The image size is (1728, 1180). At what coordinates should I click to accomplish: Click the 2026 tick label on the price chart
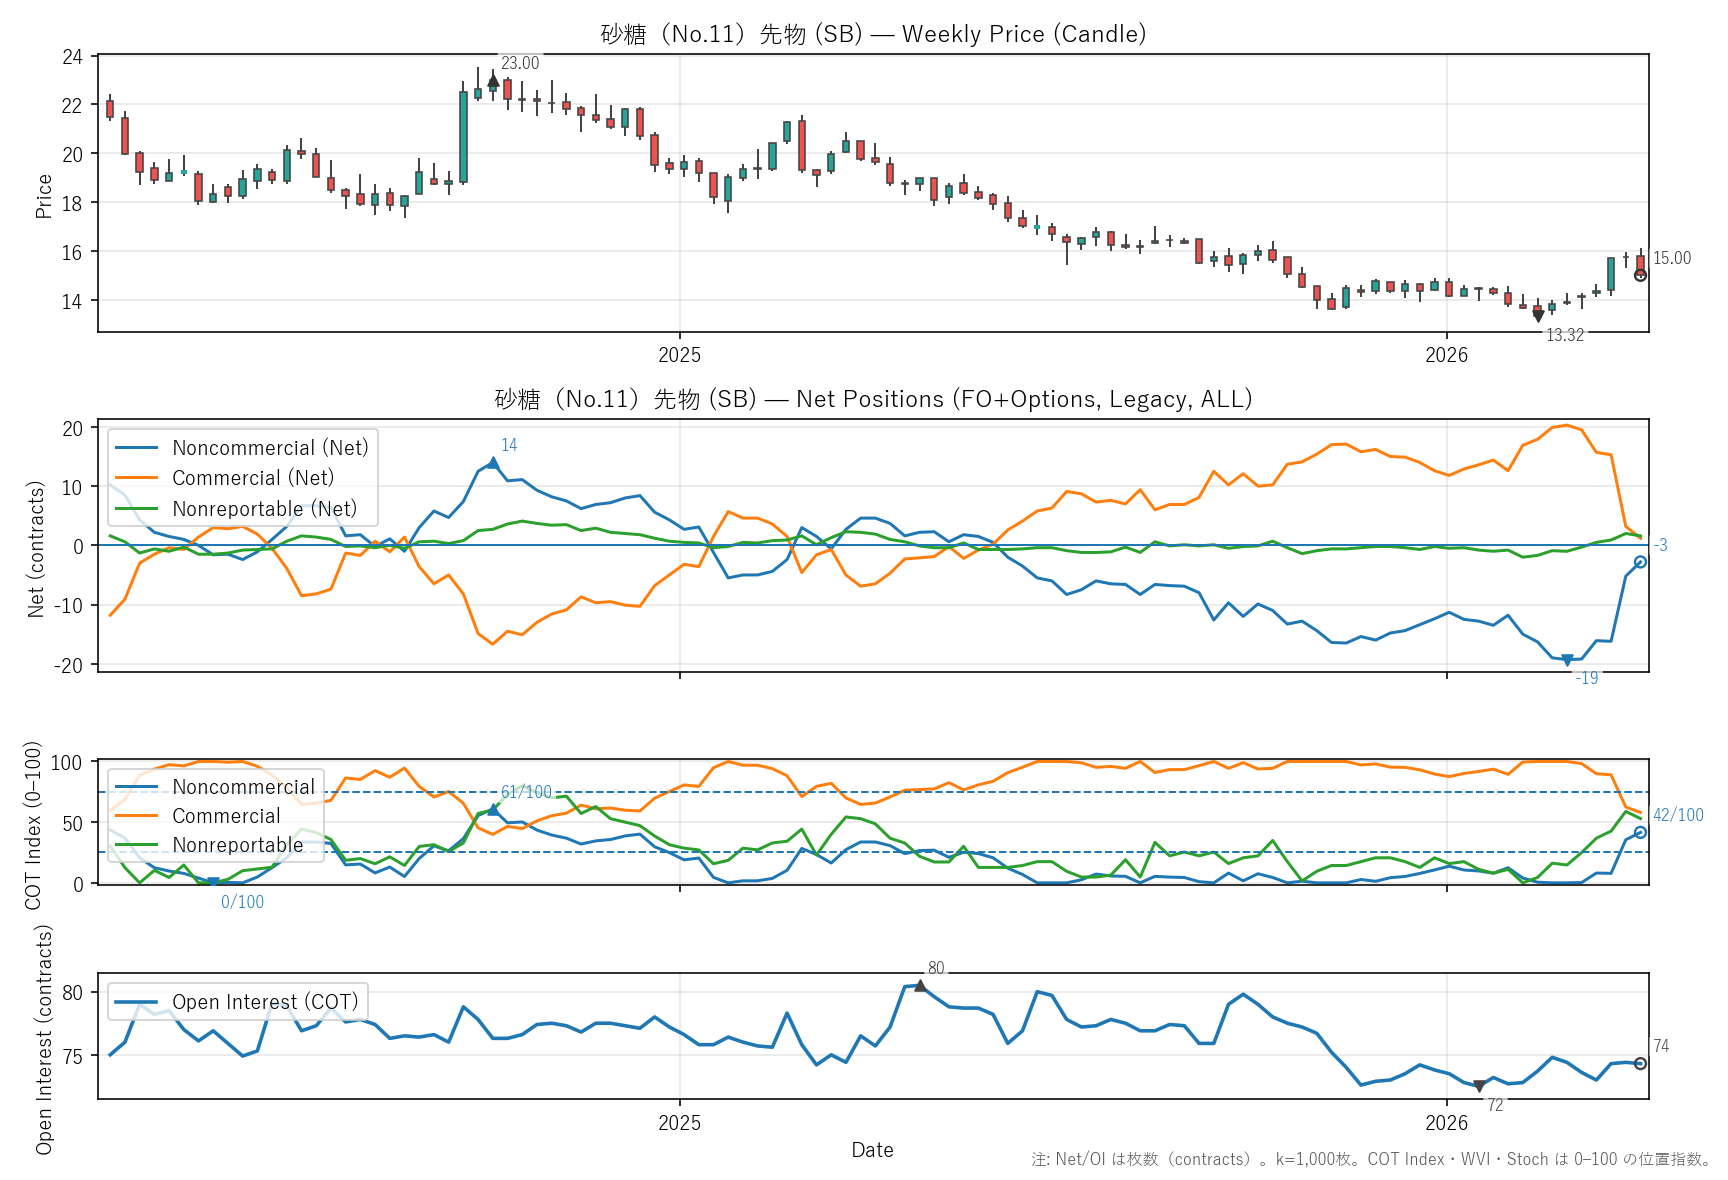(1446, 354)
